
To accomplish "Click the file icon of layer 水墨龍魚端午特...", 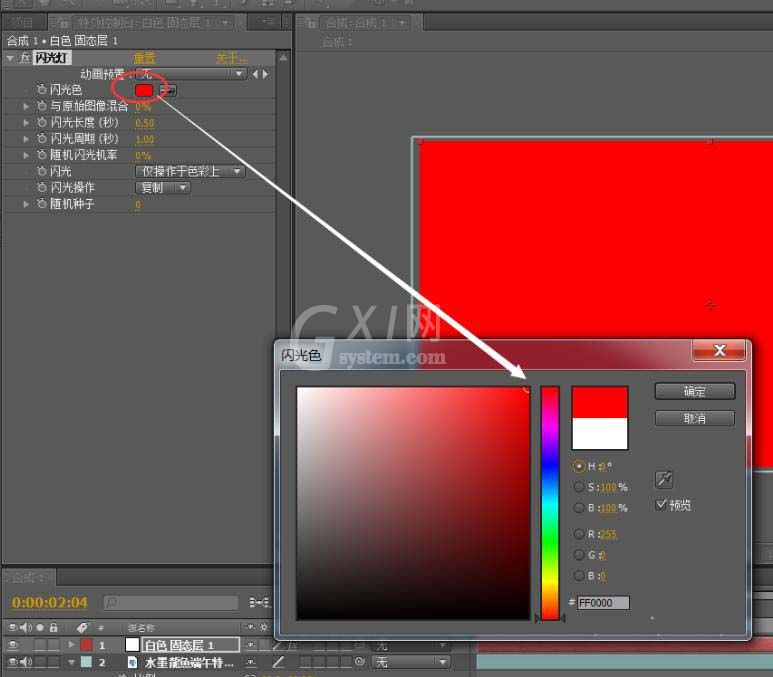I will coord(132,662).
